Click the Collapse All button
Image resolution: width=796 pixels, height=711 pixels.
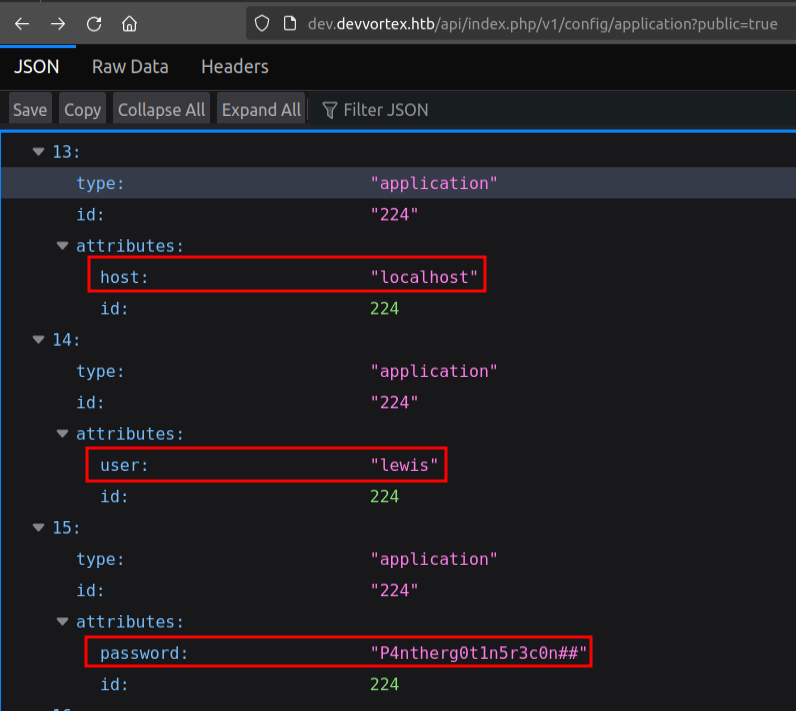tap(161, 110)
